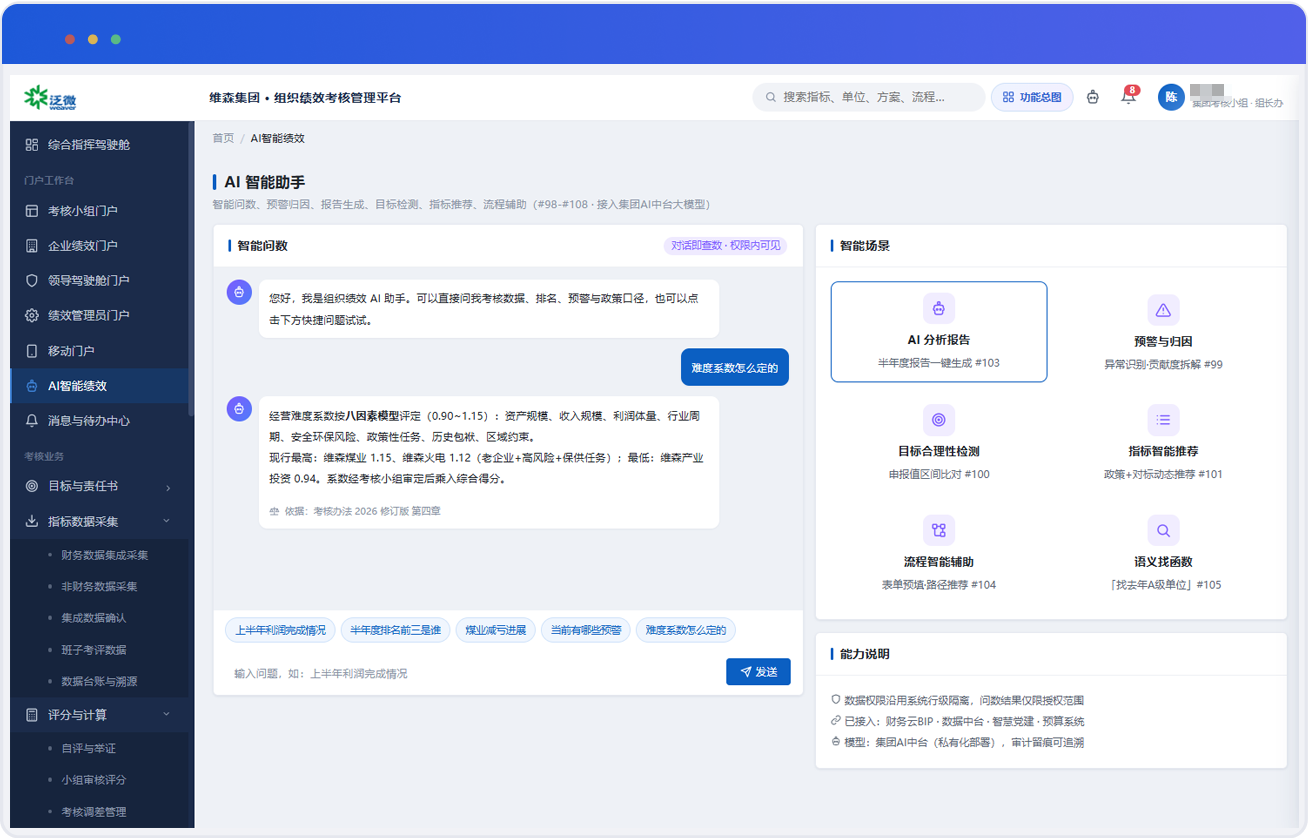Click the 发送 send button
This screenshot has width=1308, height=838.
click(758, 672)
